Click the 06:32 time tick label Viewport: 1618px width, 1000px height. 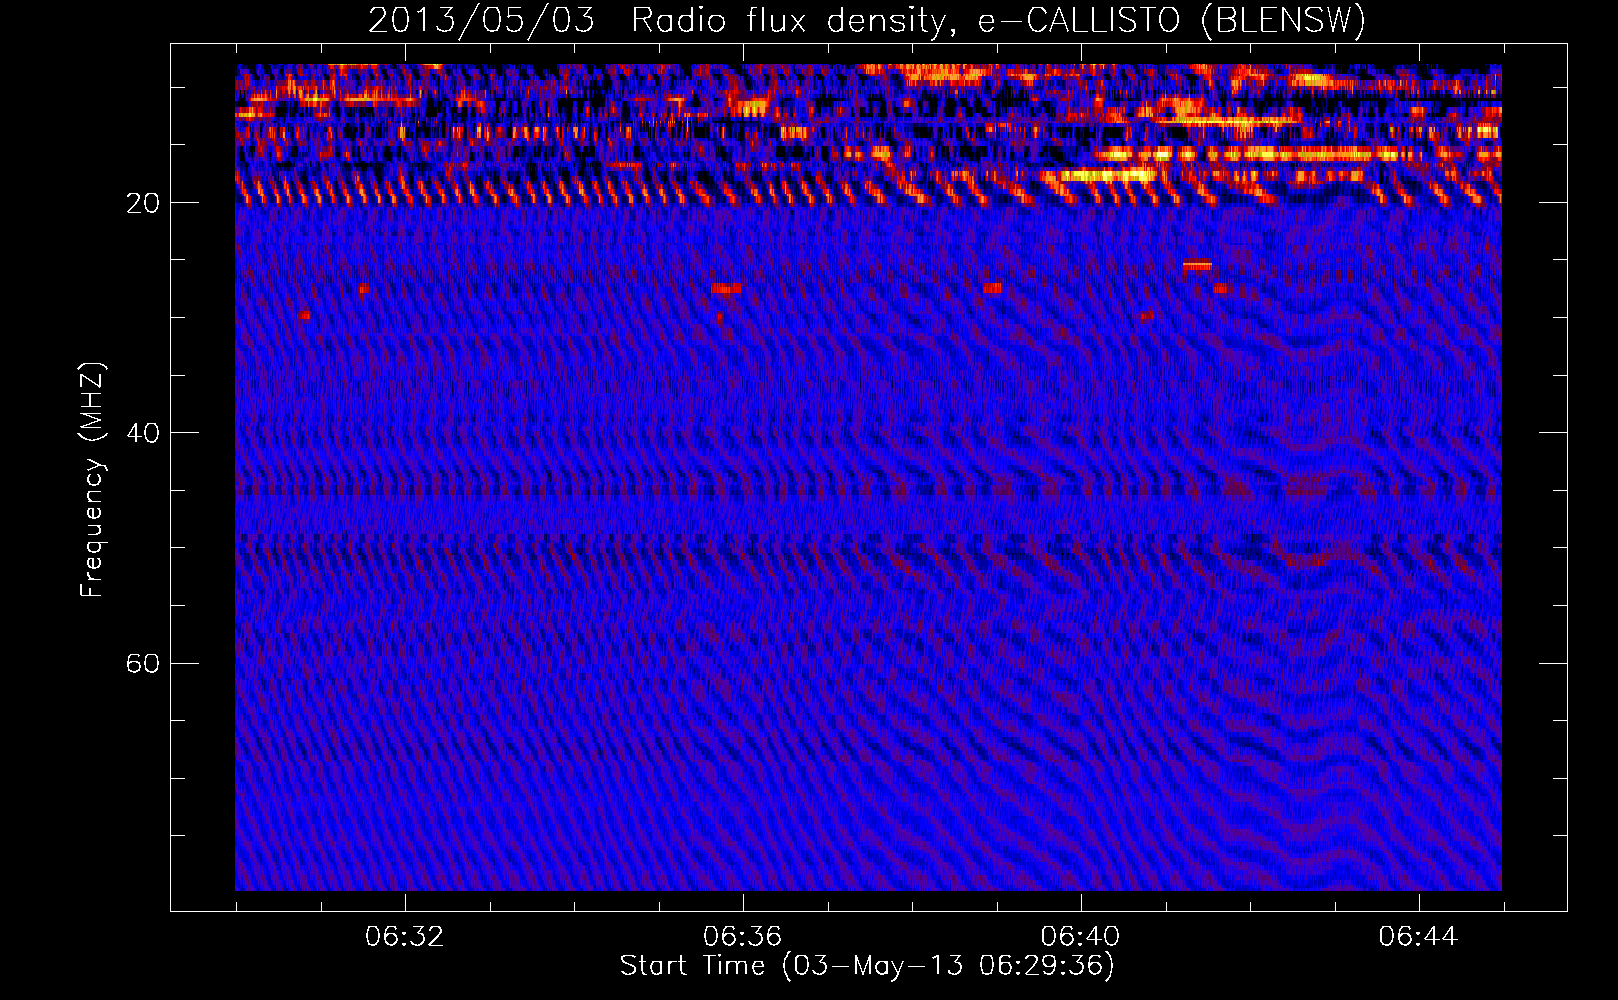tap(405, 937)
